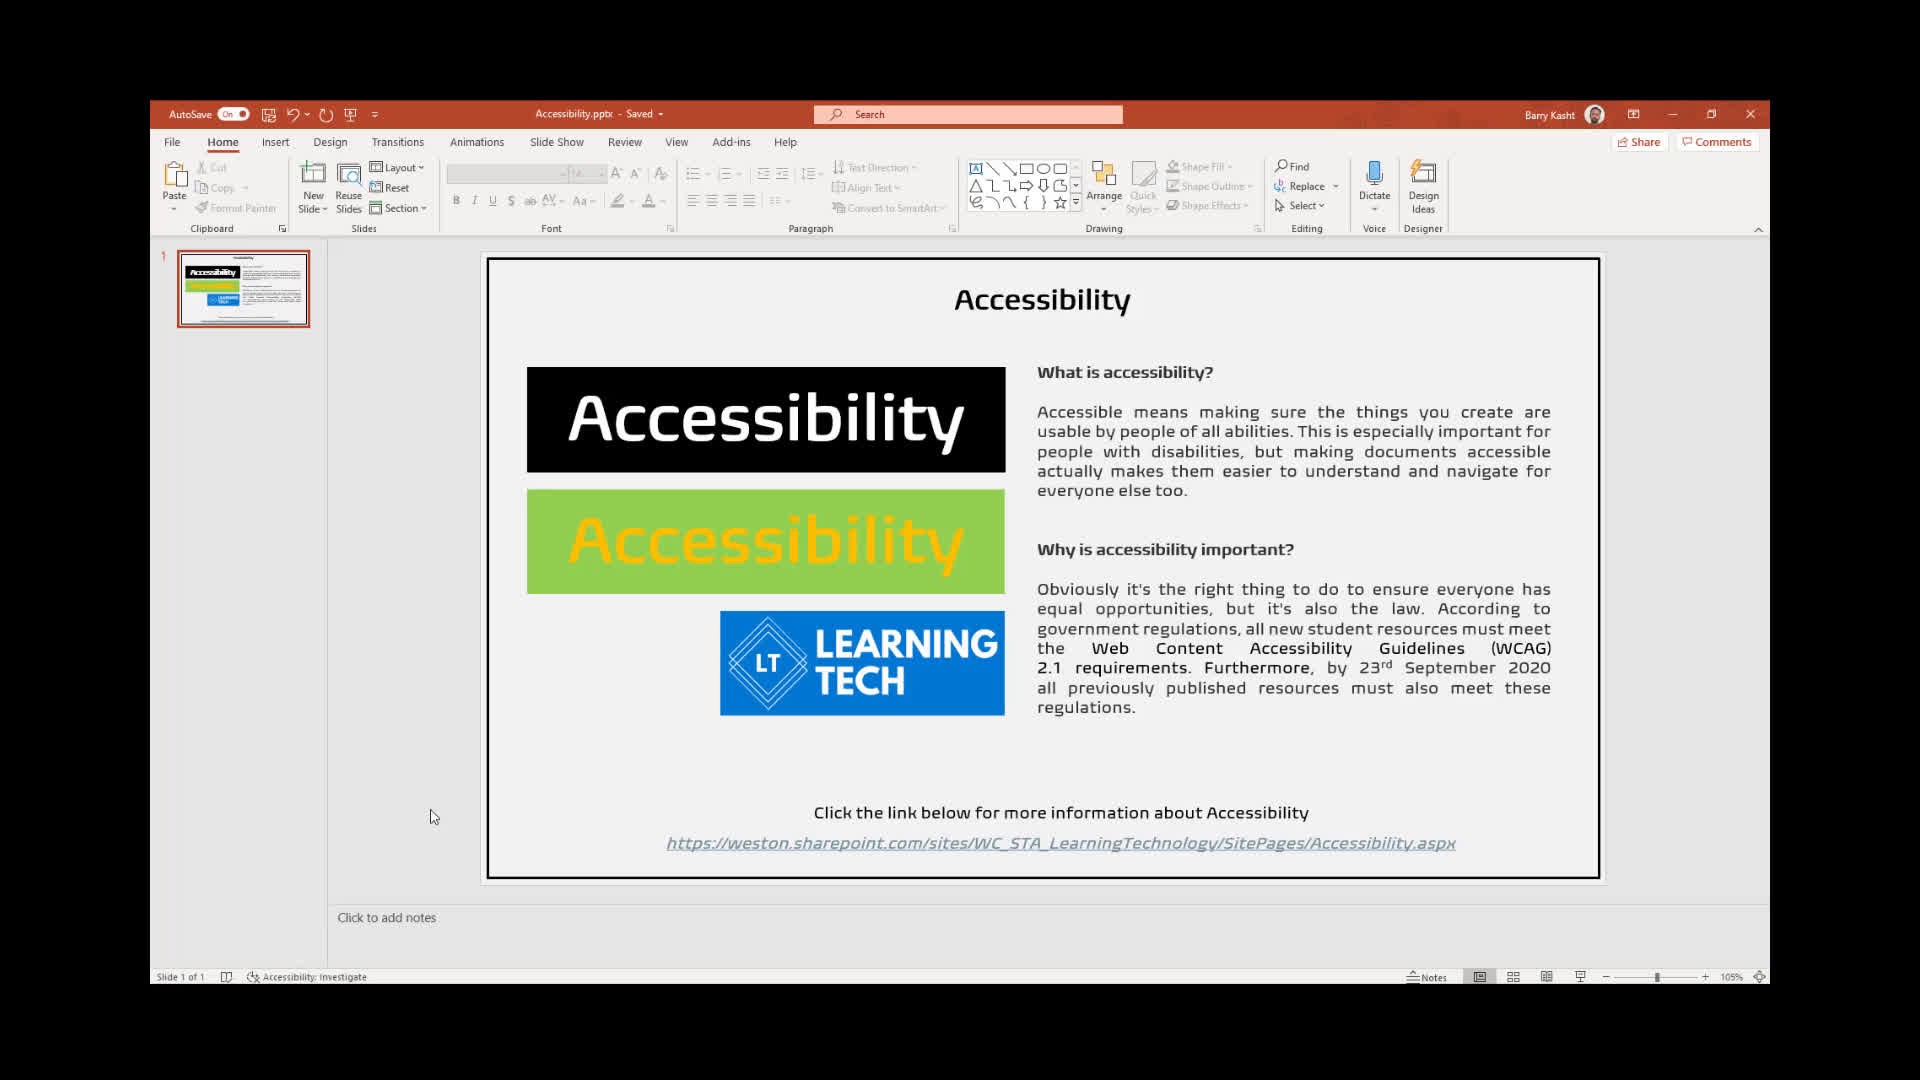The height and width of the screenshot is (1080, 1920).
Task: Select the Learning Tech logo image
Action: click(x=862, y=663)
